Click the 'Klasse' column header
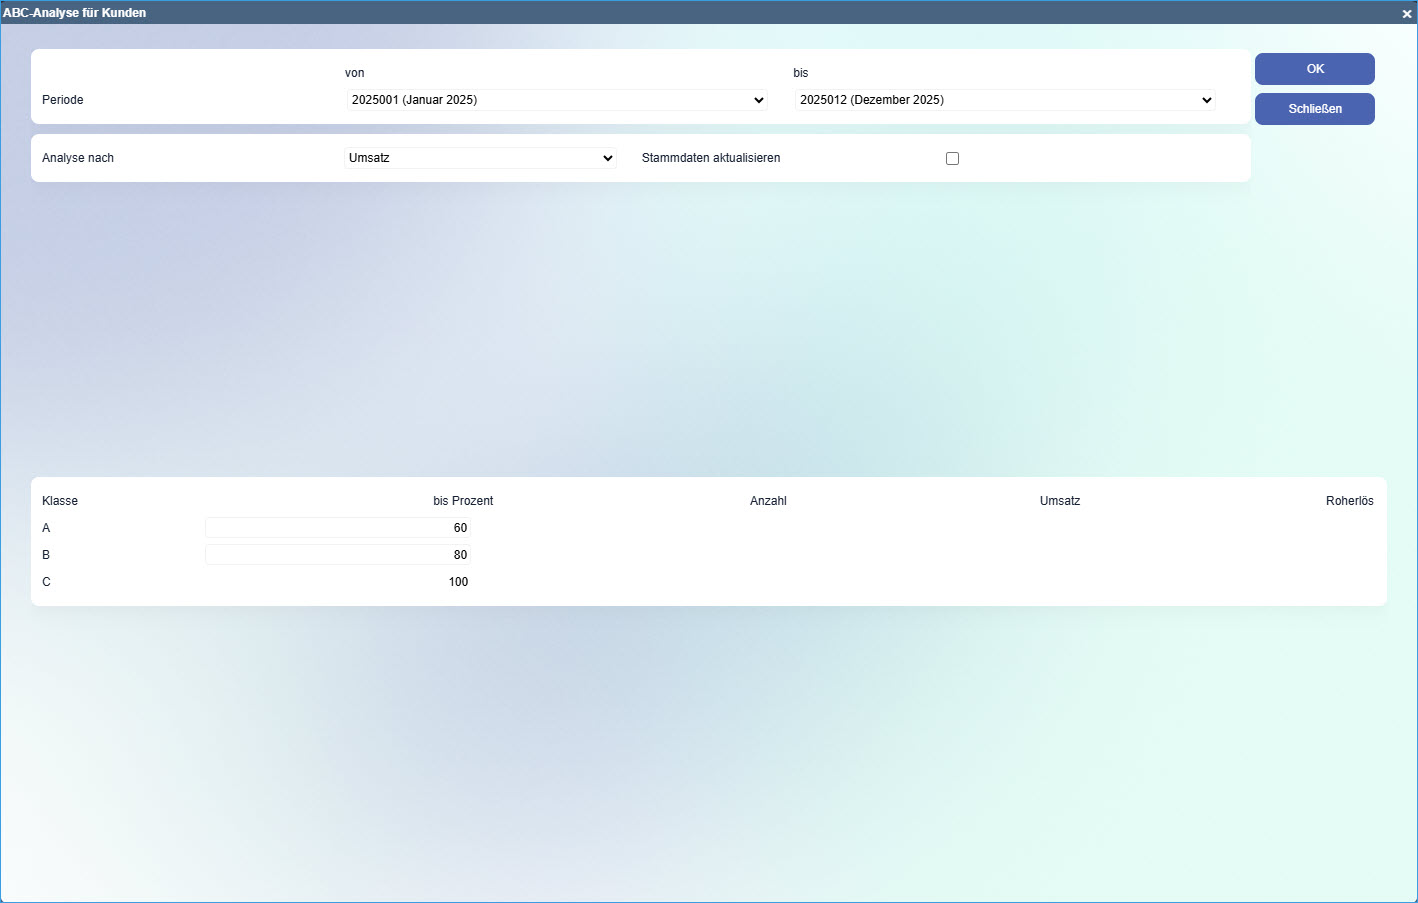The height and width of the screenshot is (903, 1418). (x=60, y=501)
